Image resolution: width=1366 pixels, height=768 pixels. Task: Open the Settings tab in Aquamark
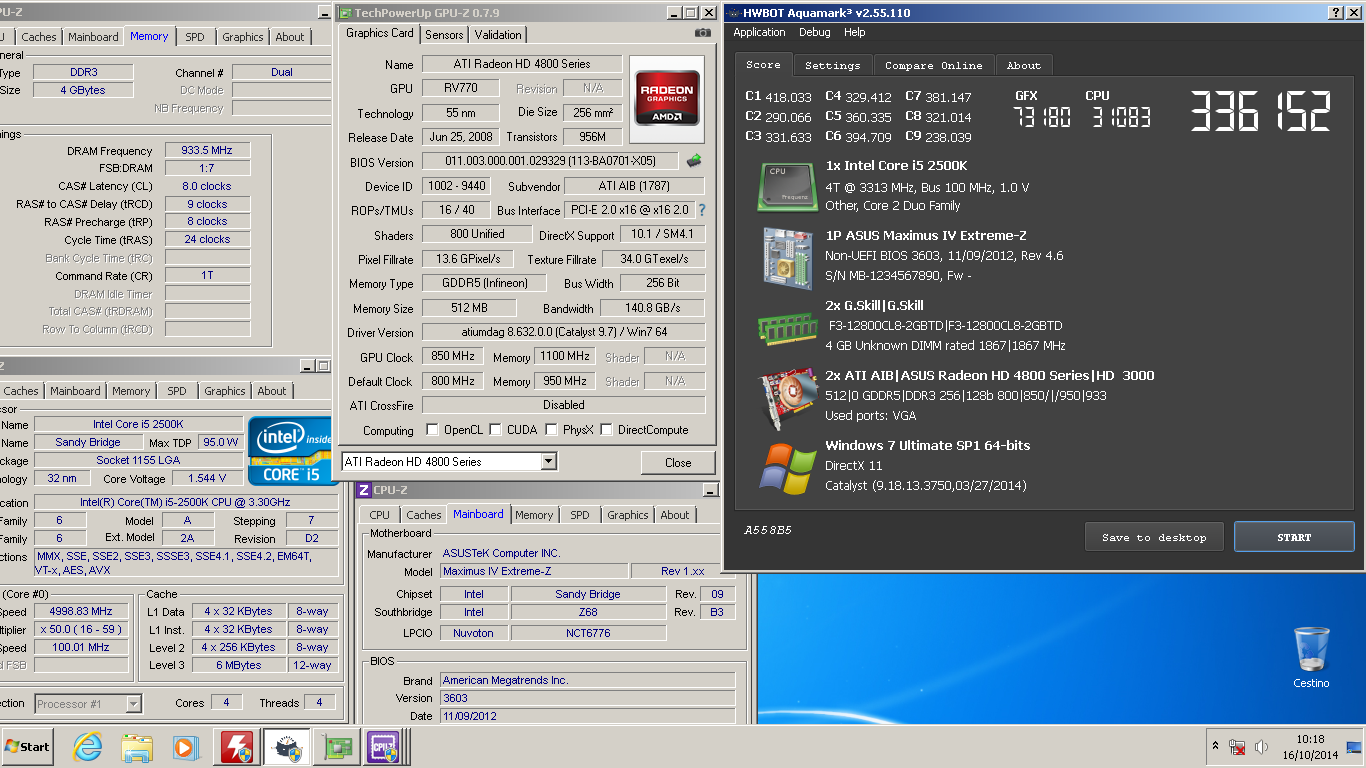832,65
